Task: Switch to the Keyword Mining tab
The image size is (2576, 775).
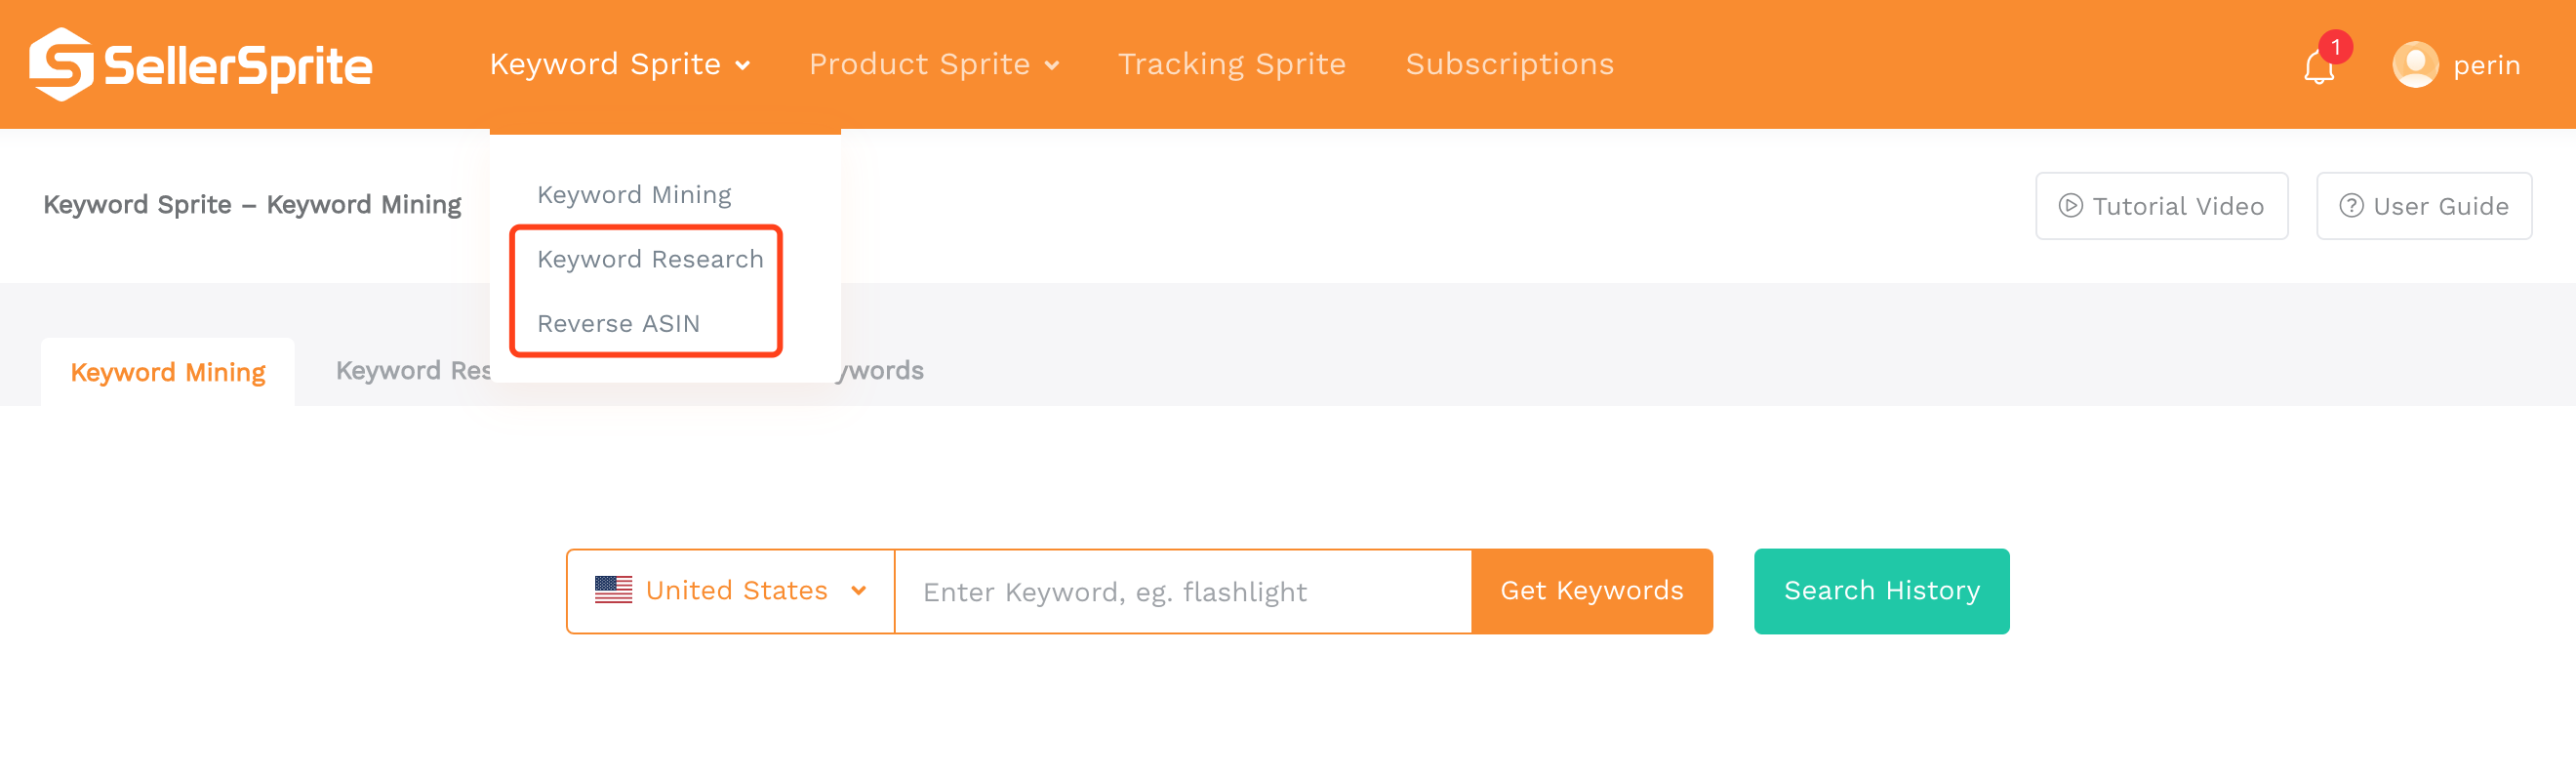Action: 168,372
